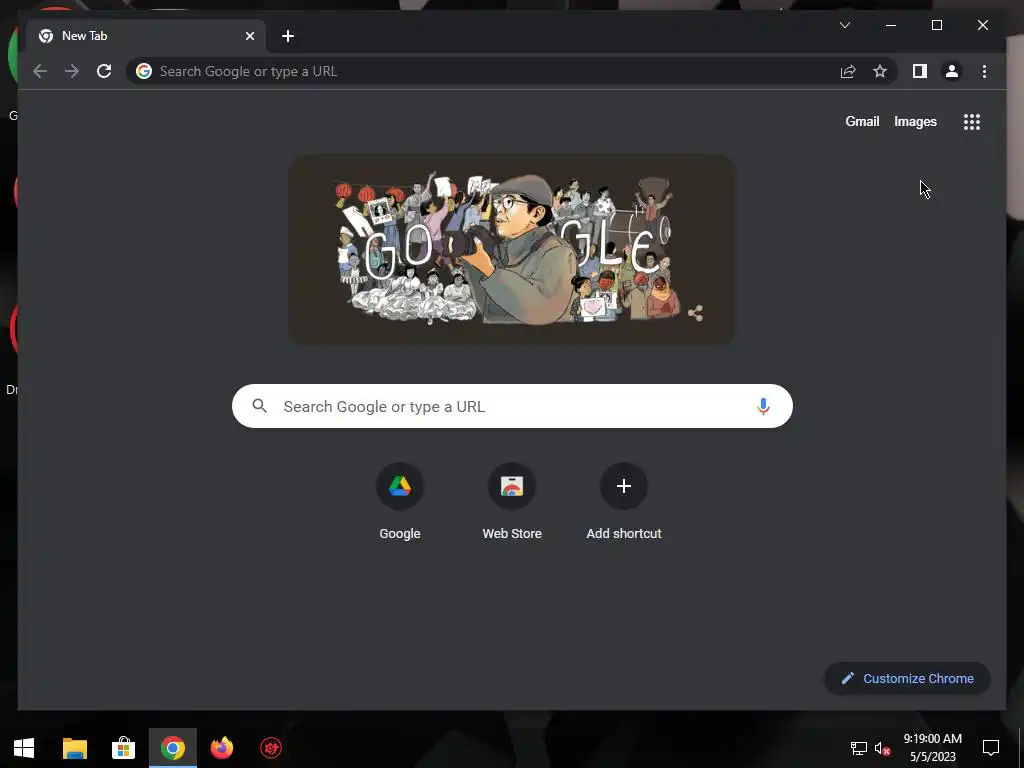Open the Google Doodle illustration
Image resolution: width=1024 pixels, height=768 pixels.
pos(512,249)
